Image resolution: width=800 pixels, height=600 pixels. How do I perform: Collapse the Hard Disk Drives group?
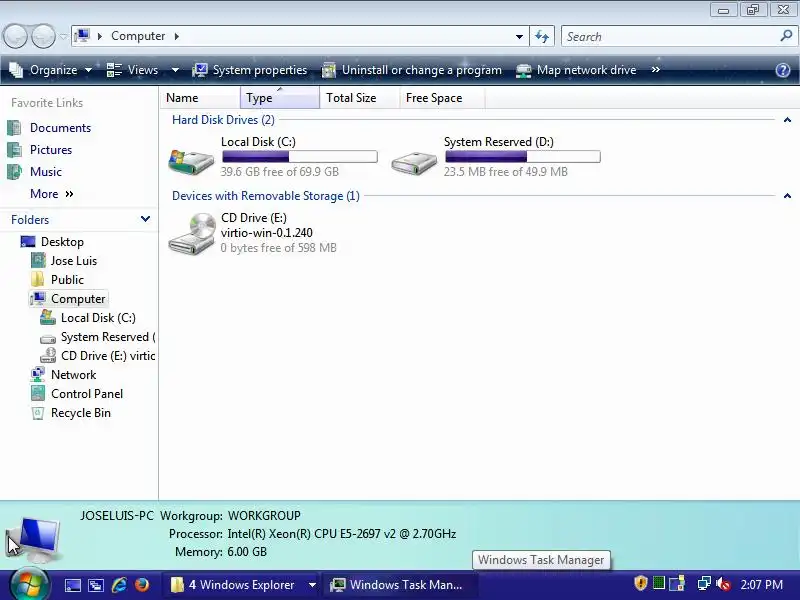[787, 120]
